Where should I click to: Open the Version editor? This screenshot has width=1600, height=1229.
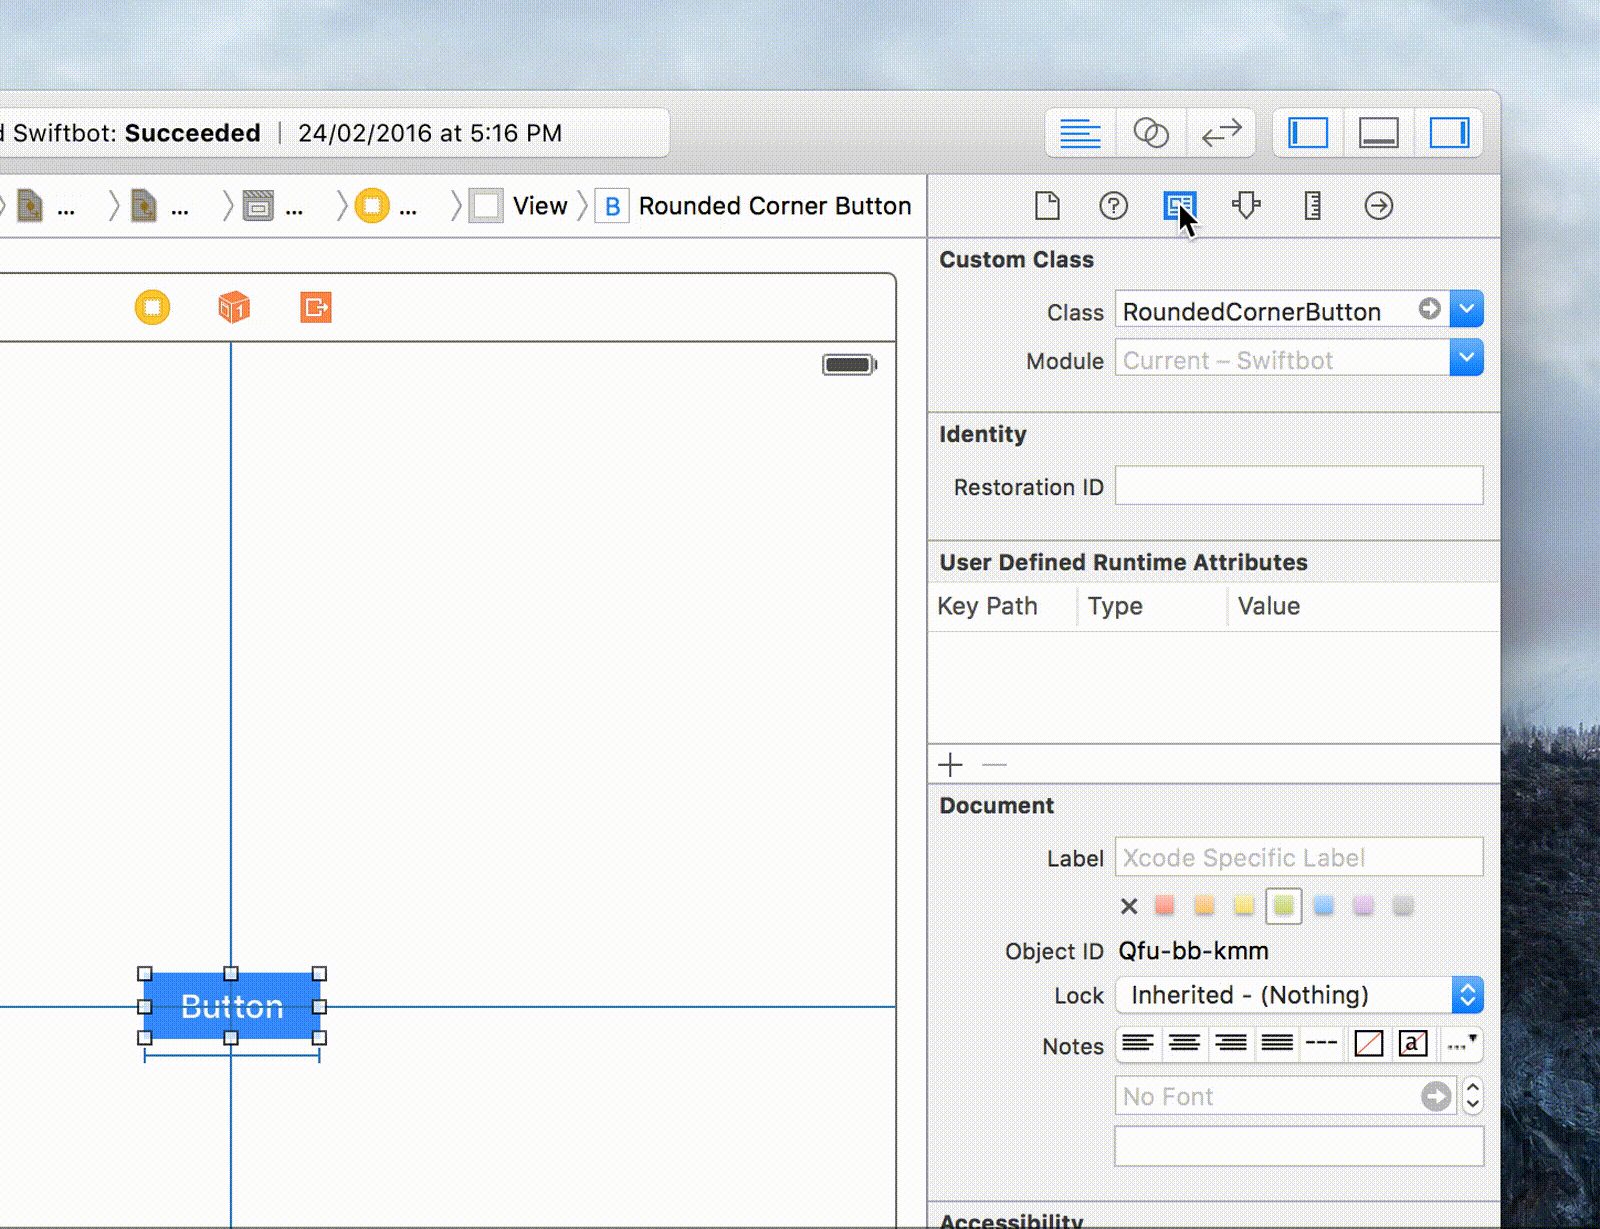[x=1221, y=133]
